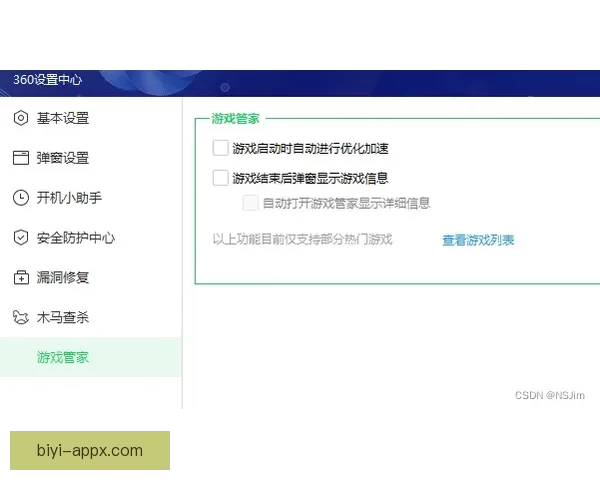600x480 pixels.
Task: Select 开机小助手 in the sidebar
Action: (69, 198)
